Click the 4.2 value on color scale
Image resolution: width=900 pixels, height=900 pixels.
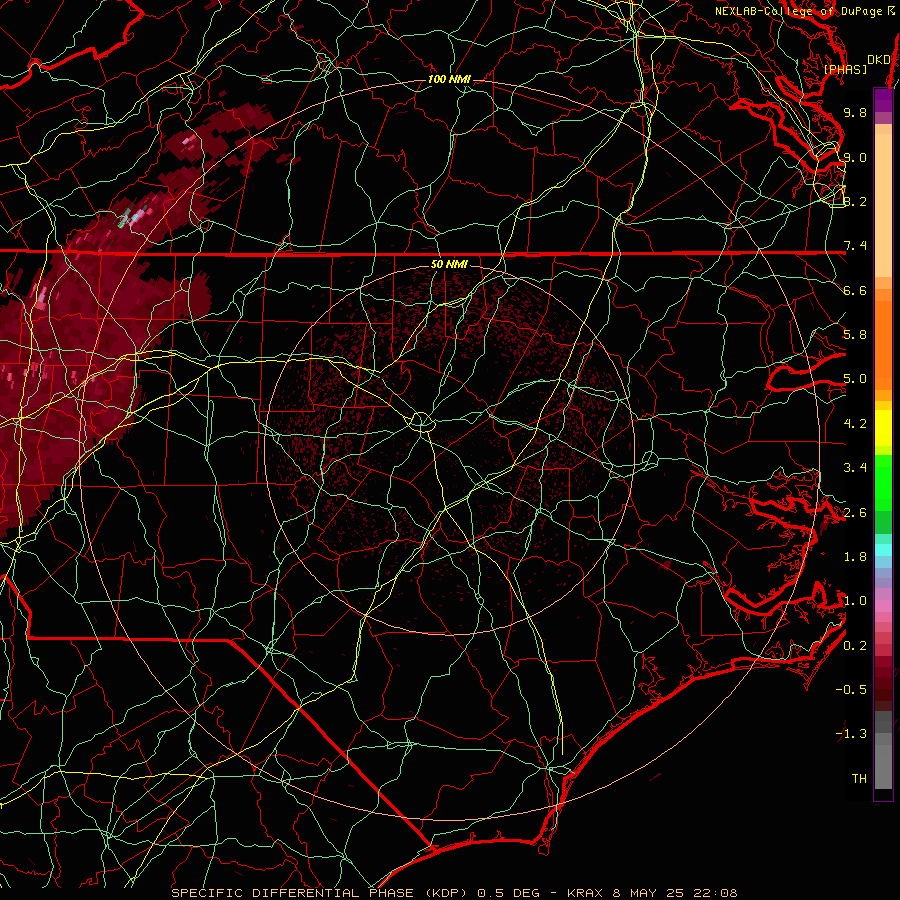(x=855, y=424)
